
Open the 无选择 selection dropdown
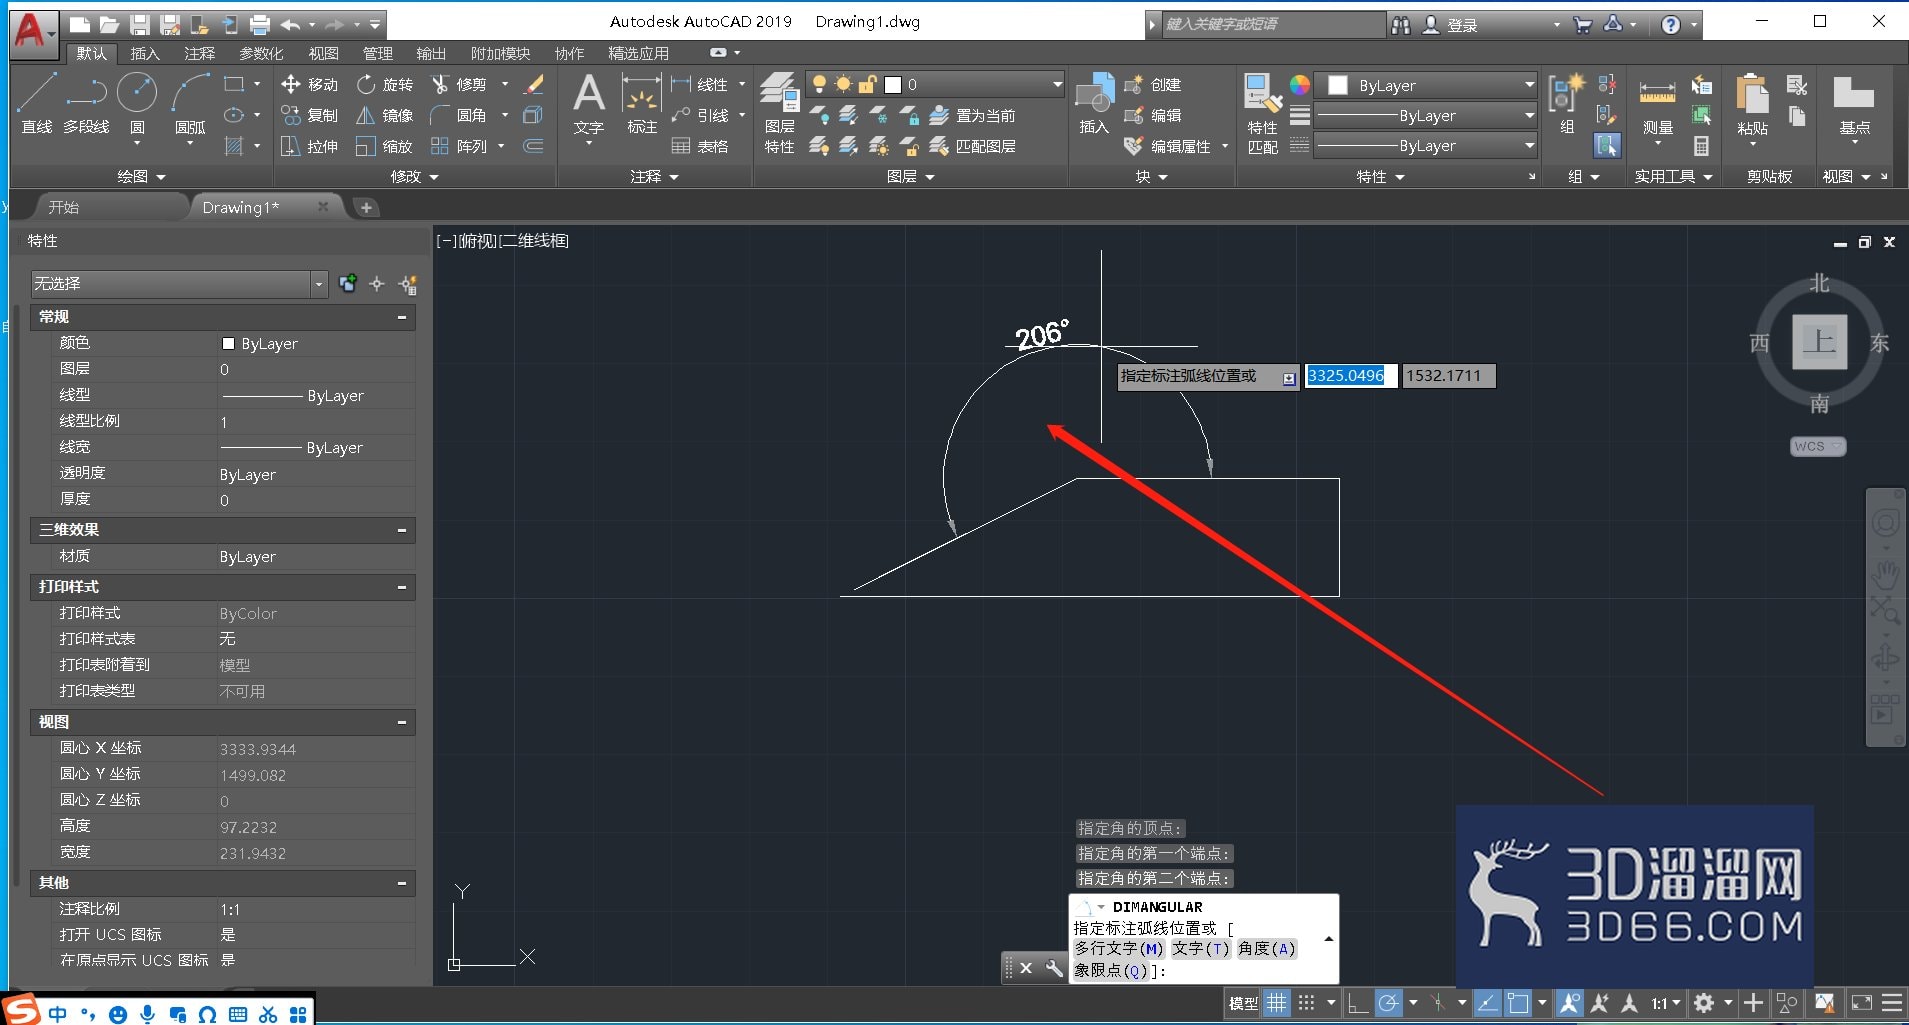pyautogui.click(x=179, y=284)
